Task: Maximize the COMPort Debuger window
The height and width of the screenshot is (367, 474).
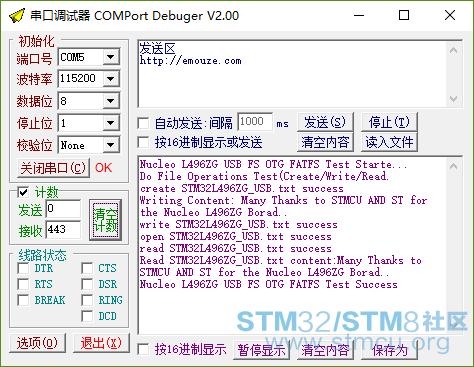Action: 404,15
